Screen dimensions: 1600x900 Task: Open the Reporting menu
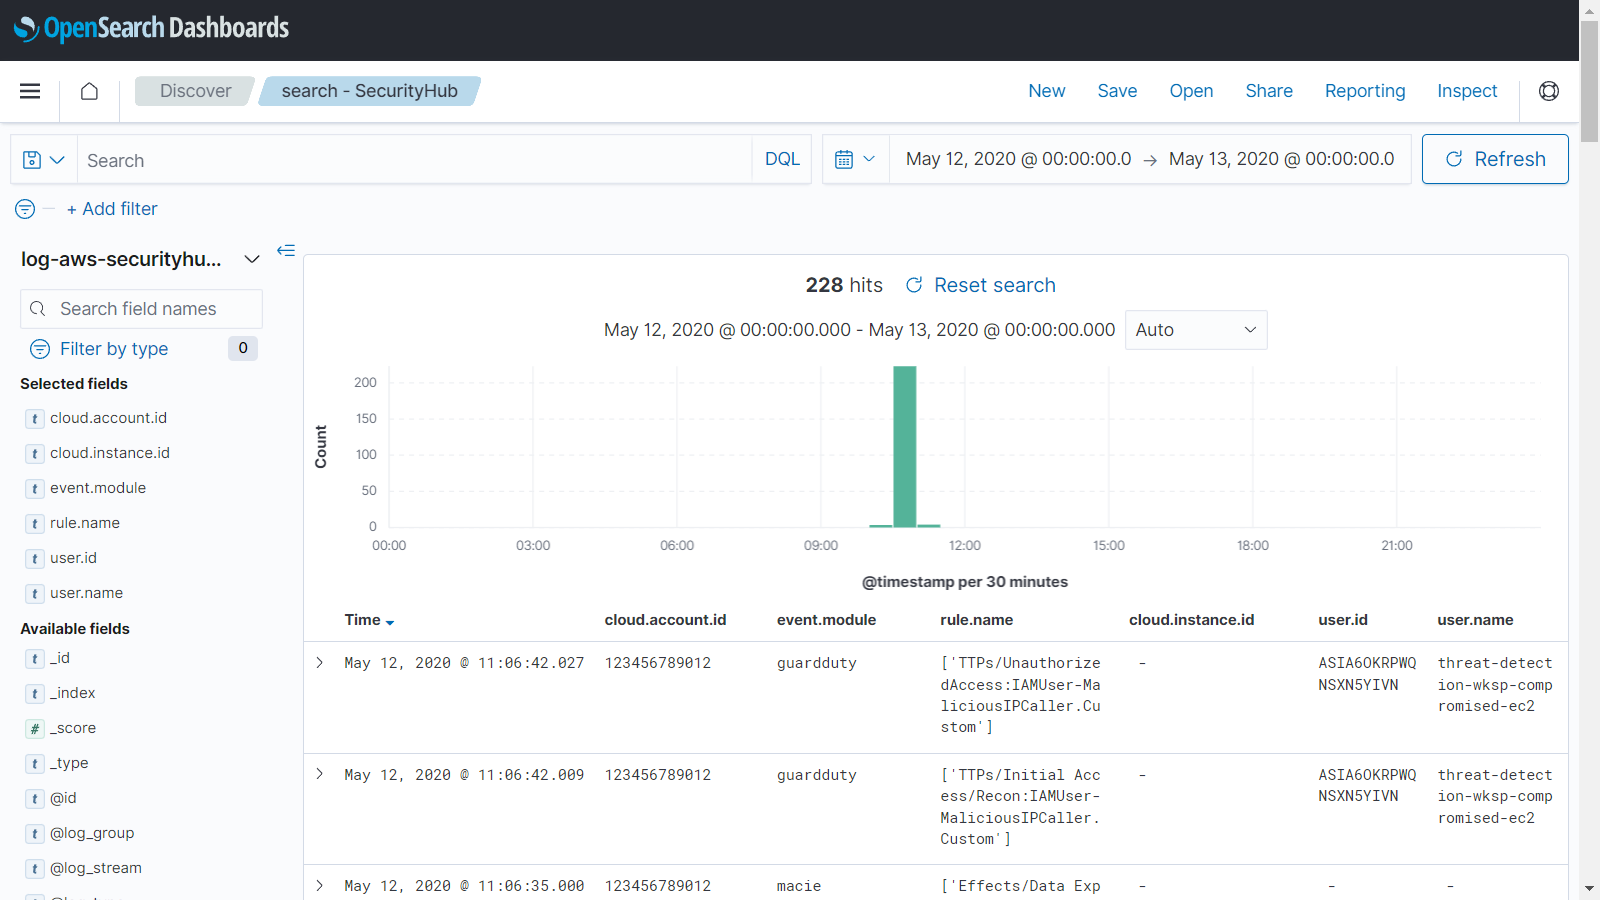point(1364,91)
